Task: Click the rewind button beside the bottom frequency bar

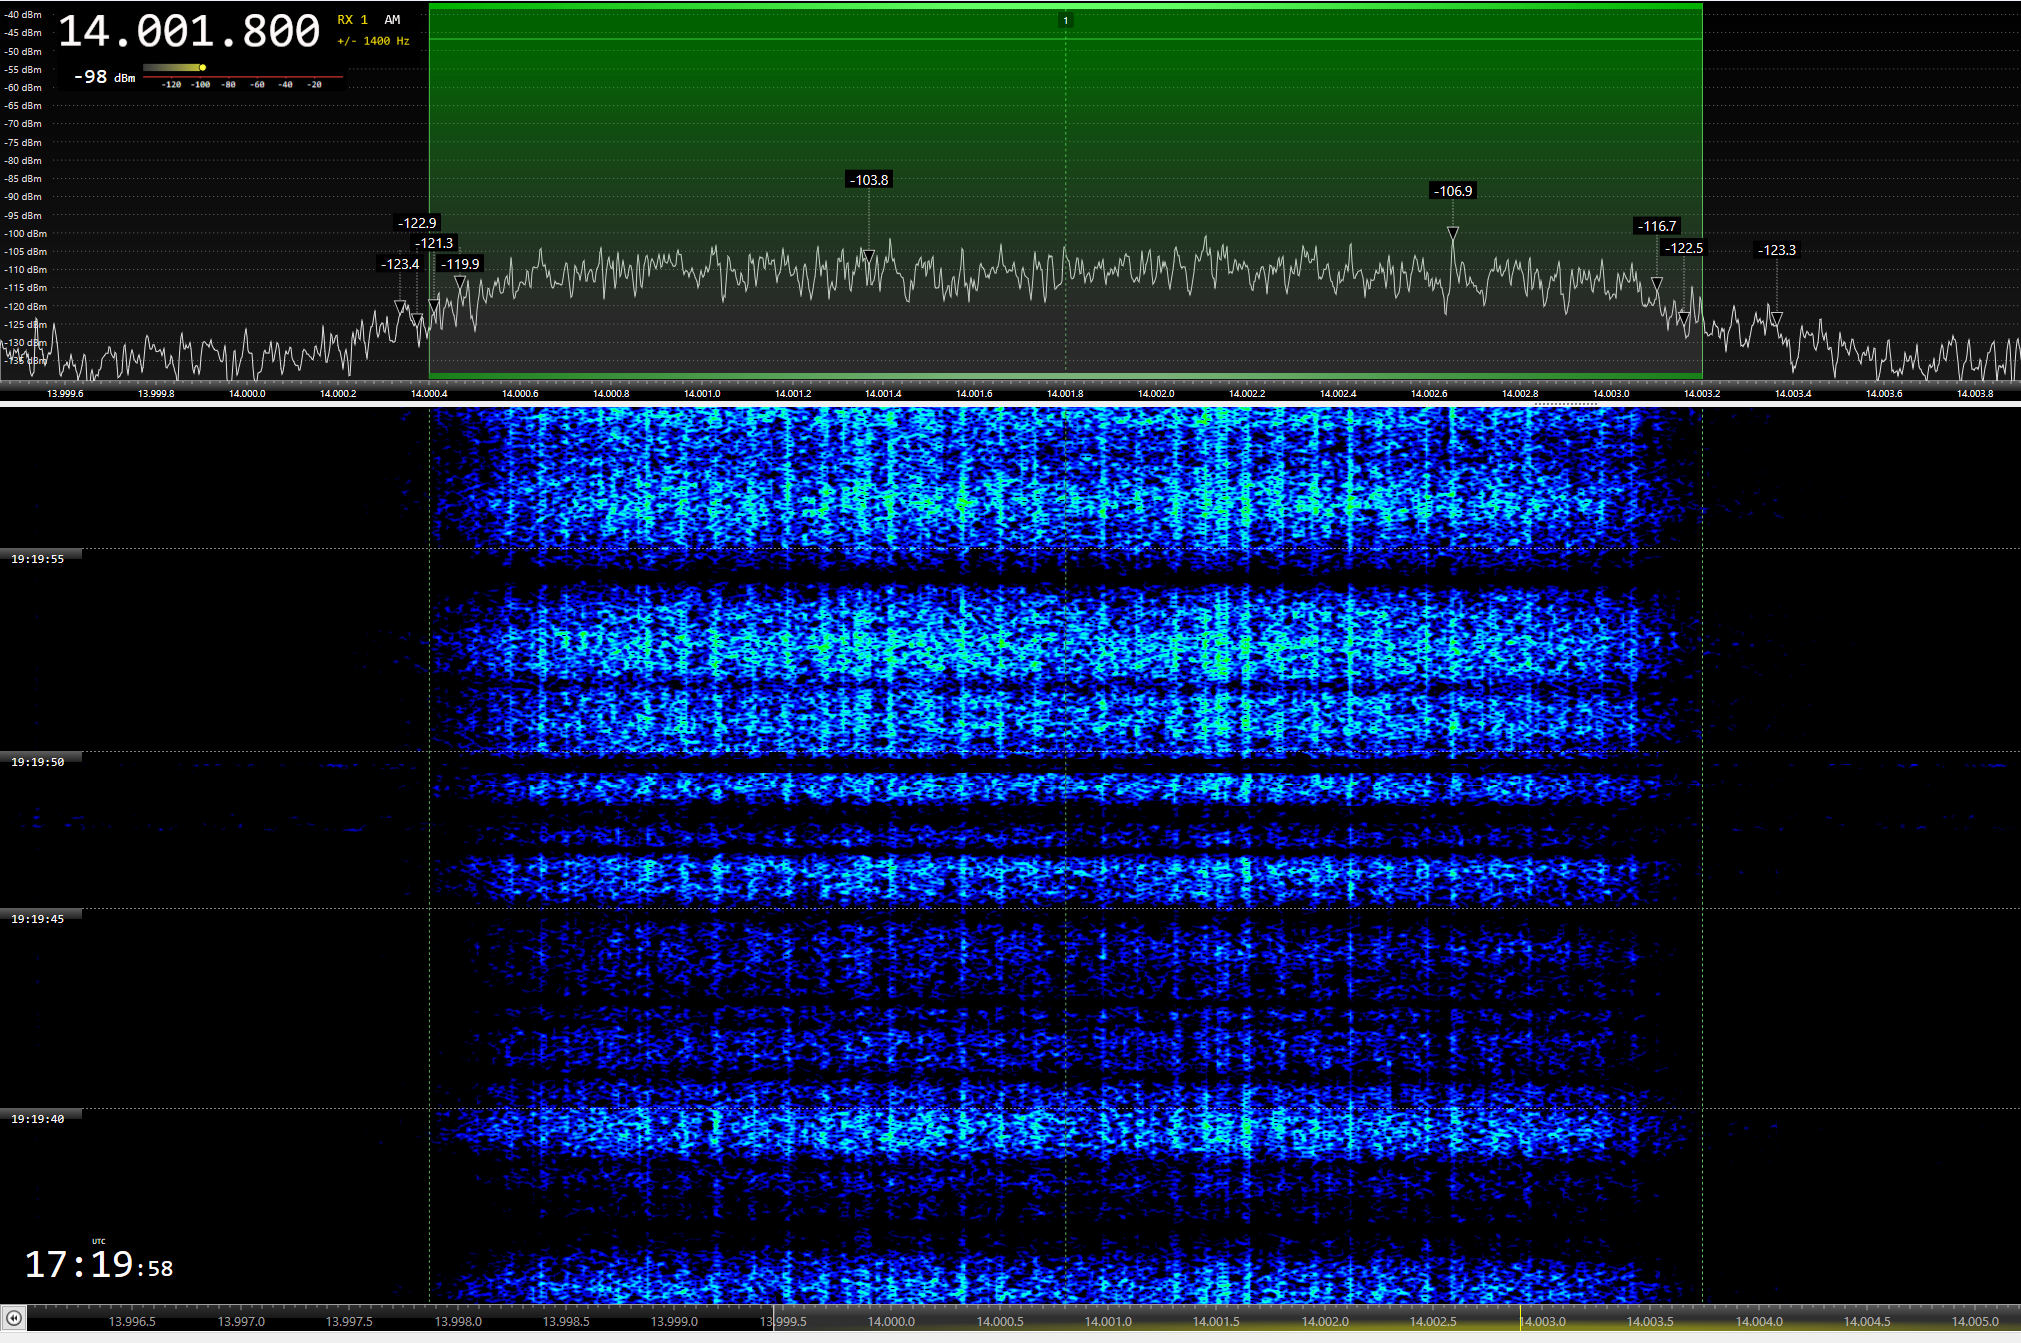Action: click(x=13, y=1319)
